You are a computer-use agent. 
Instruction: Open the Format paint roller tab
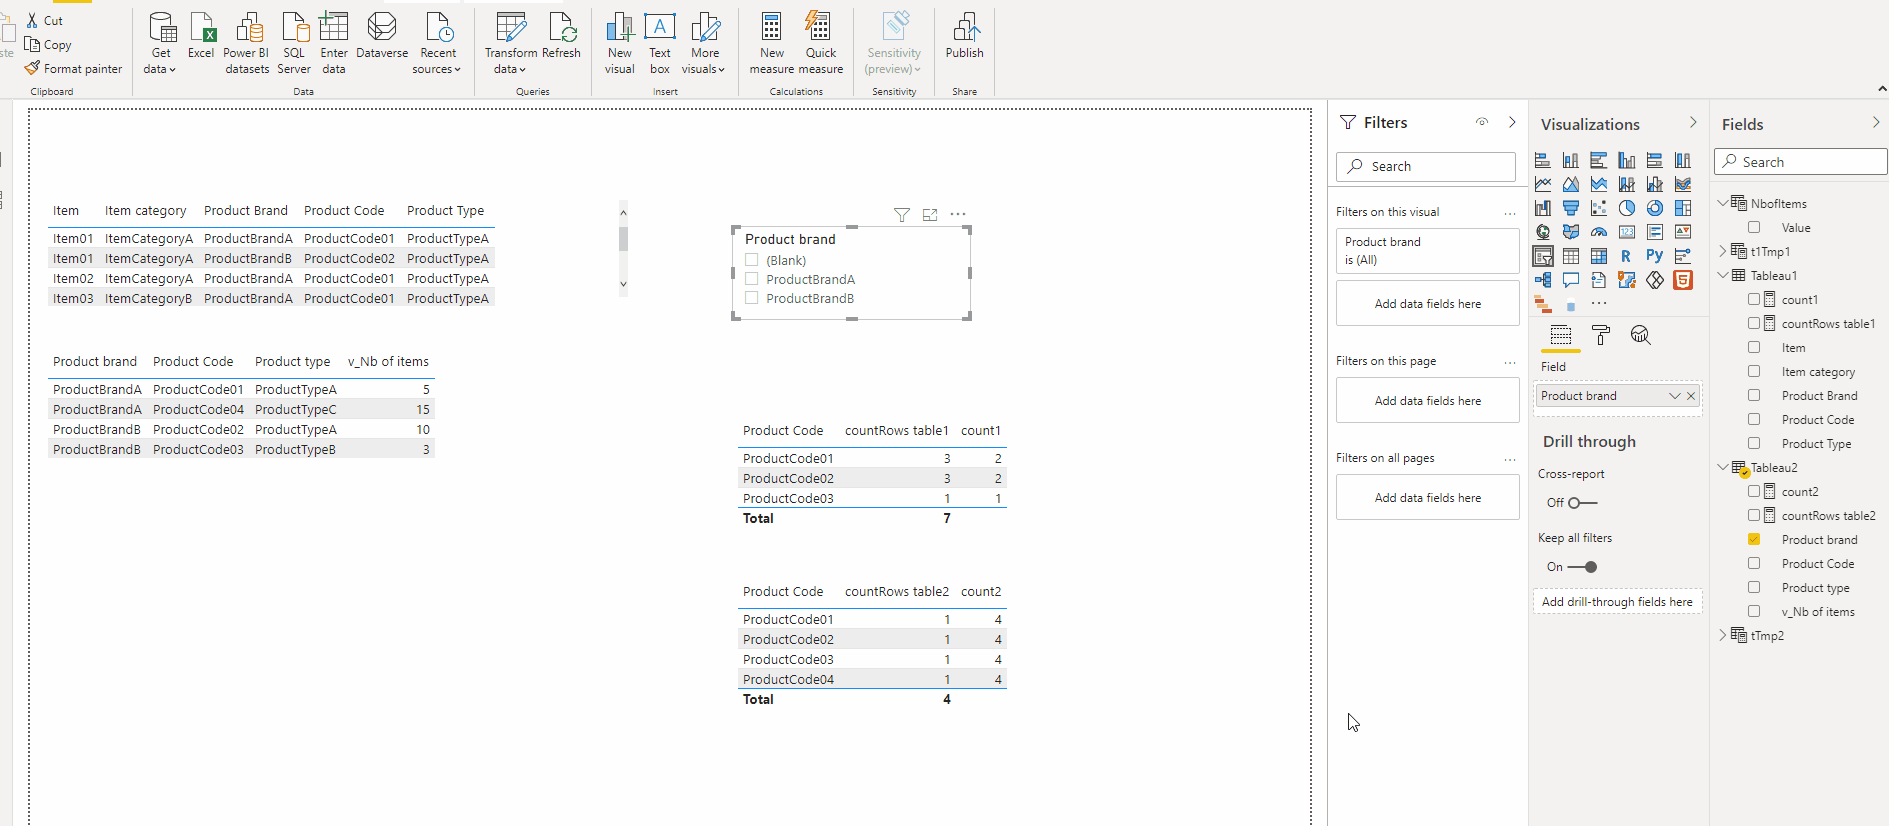click(1601, 335)
